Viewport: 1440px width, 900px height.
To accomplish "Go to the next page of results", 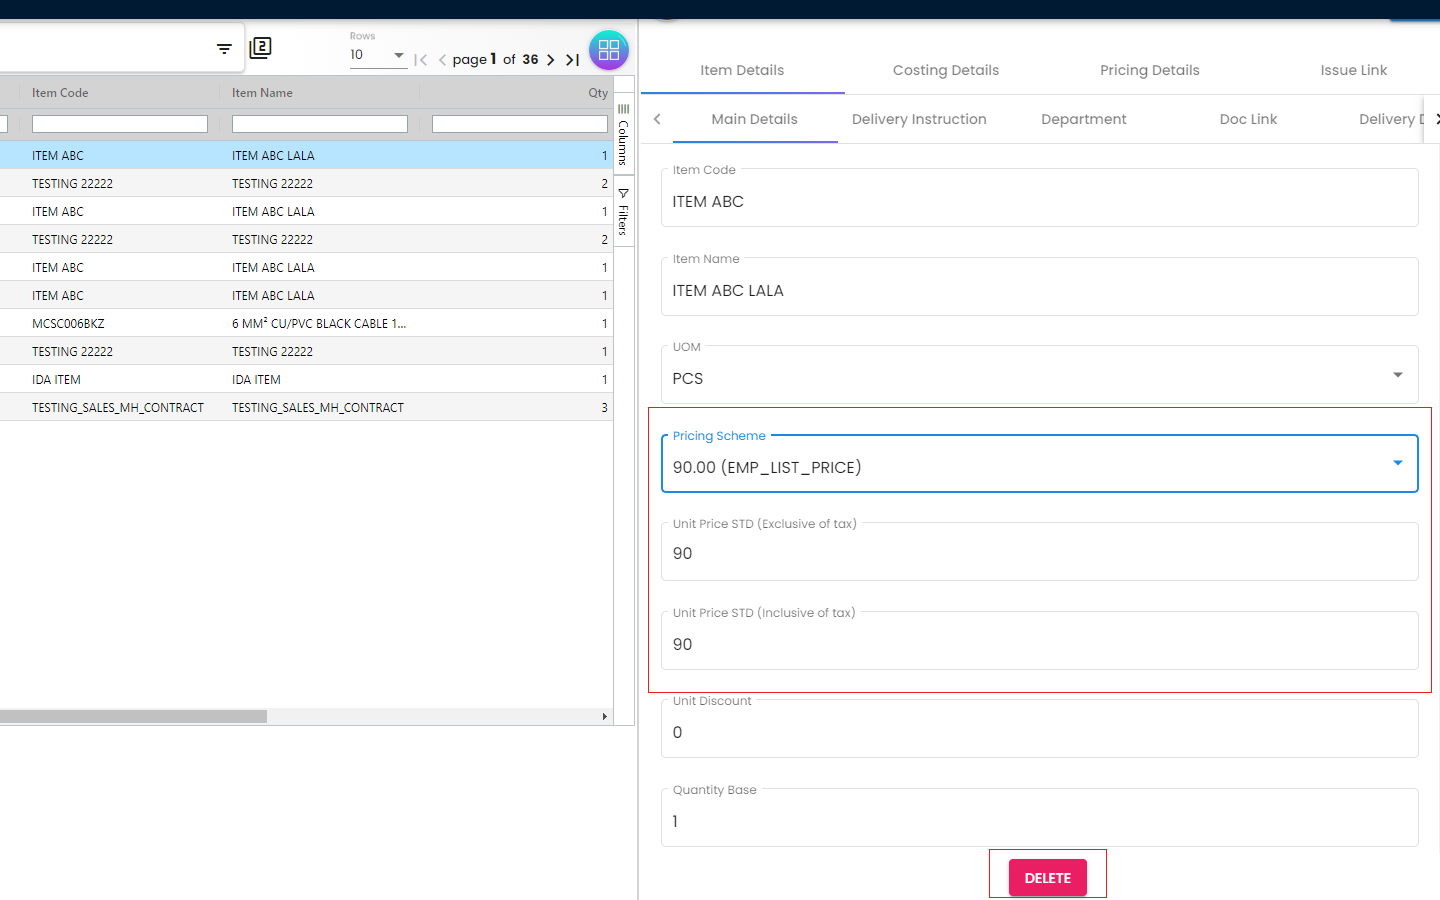I will point(550,60).
